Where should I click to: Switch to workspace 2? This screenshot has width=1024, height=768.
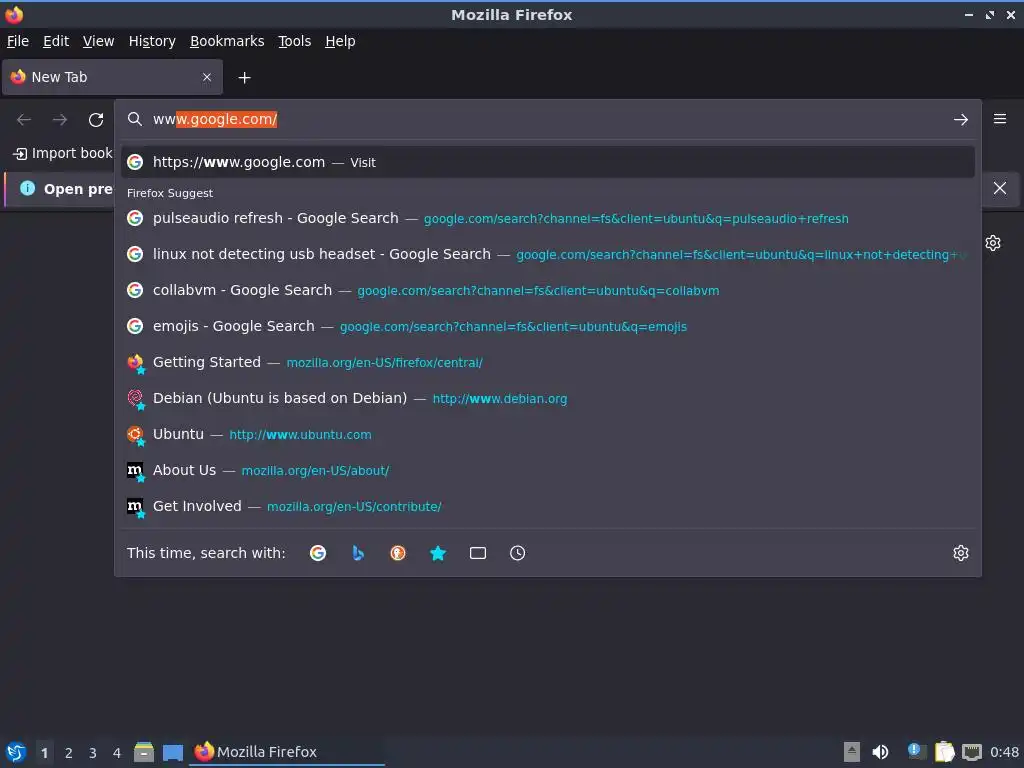(x=69, y=753)
